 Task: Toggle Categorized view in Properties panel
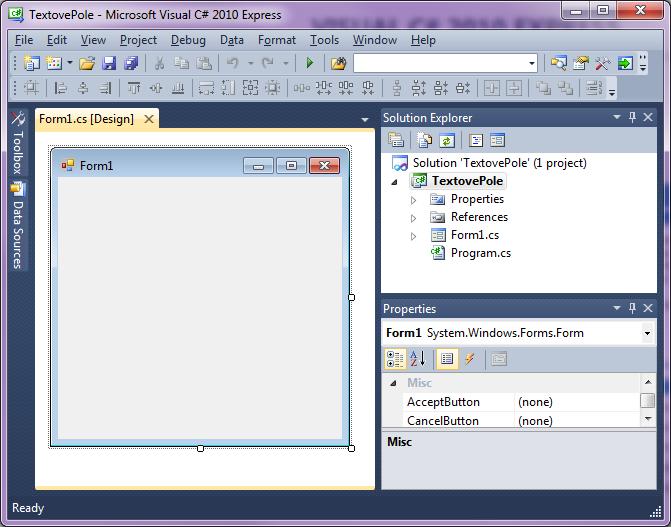395,359
